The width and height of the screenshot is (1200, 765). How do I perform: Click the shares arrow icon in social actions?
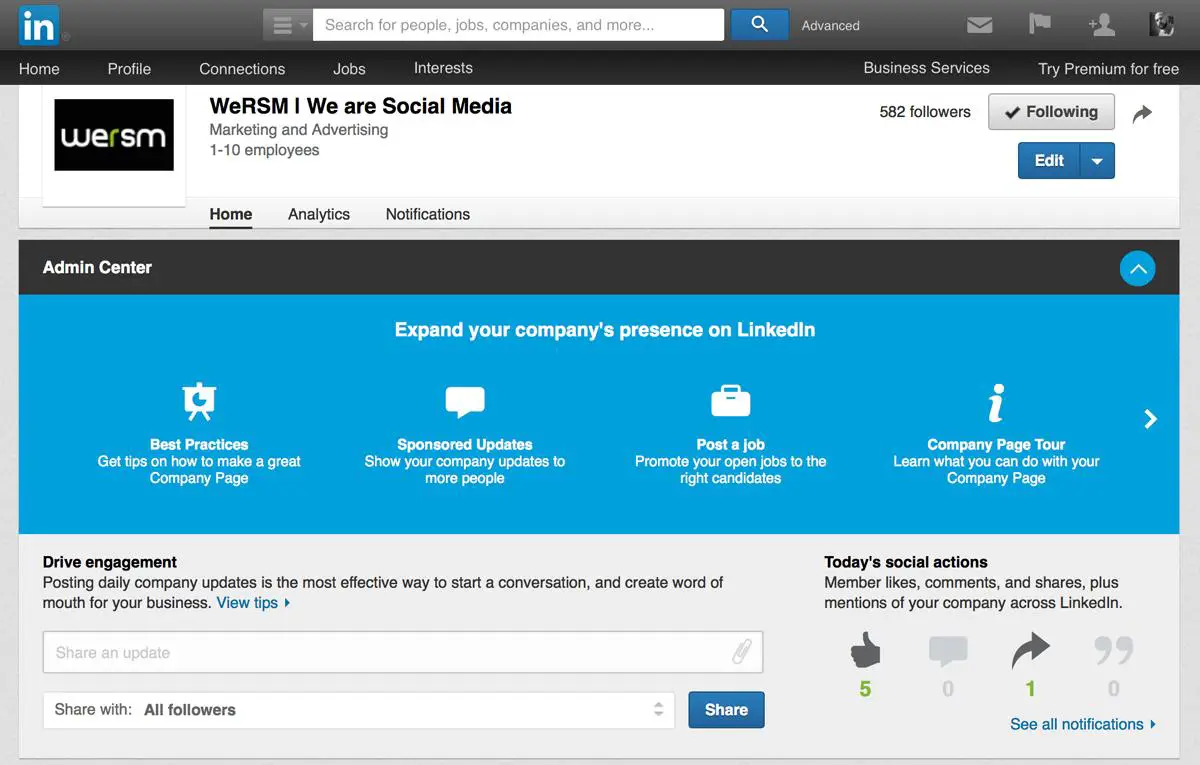click(x=1030, y=653)
